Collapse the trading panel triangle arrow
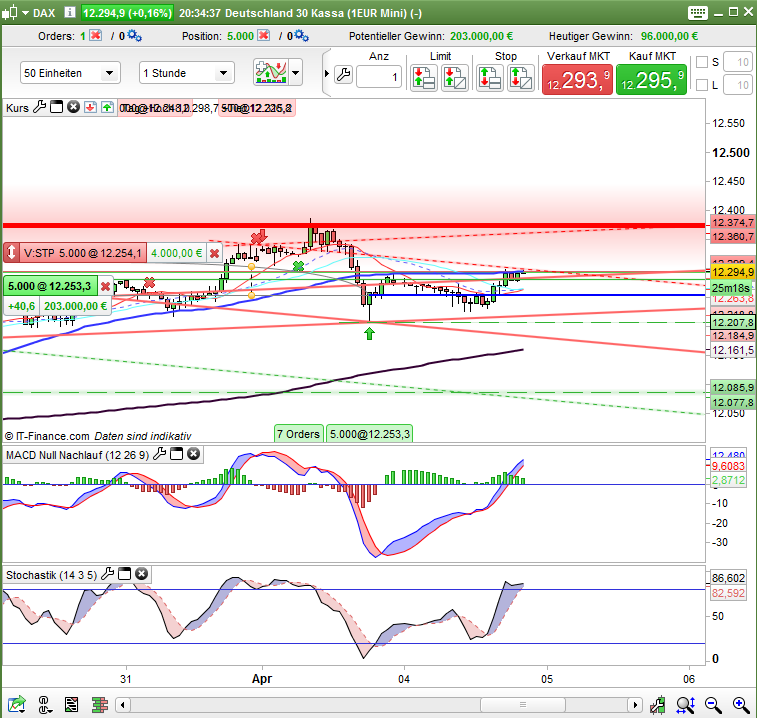The width and height of the screenshot is (757, 718). [x=327, y=74]
